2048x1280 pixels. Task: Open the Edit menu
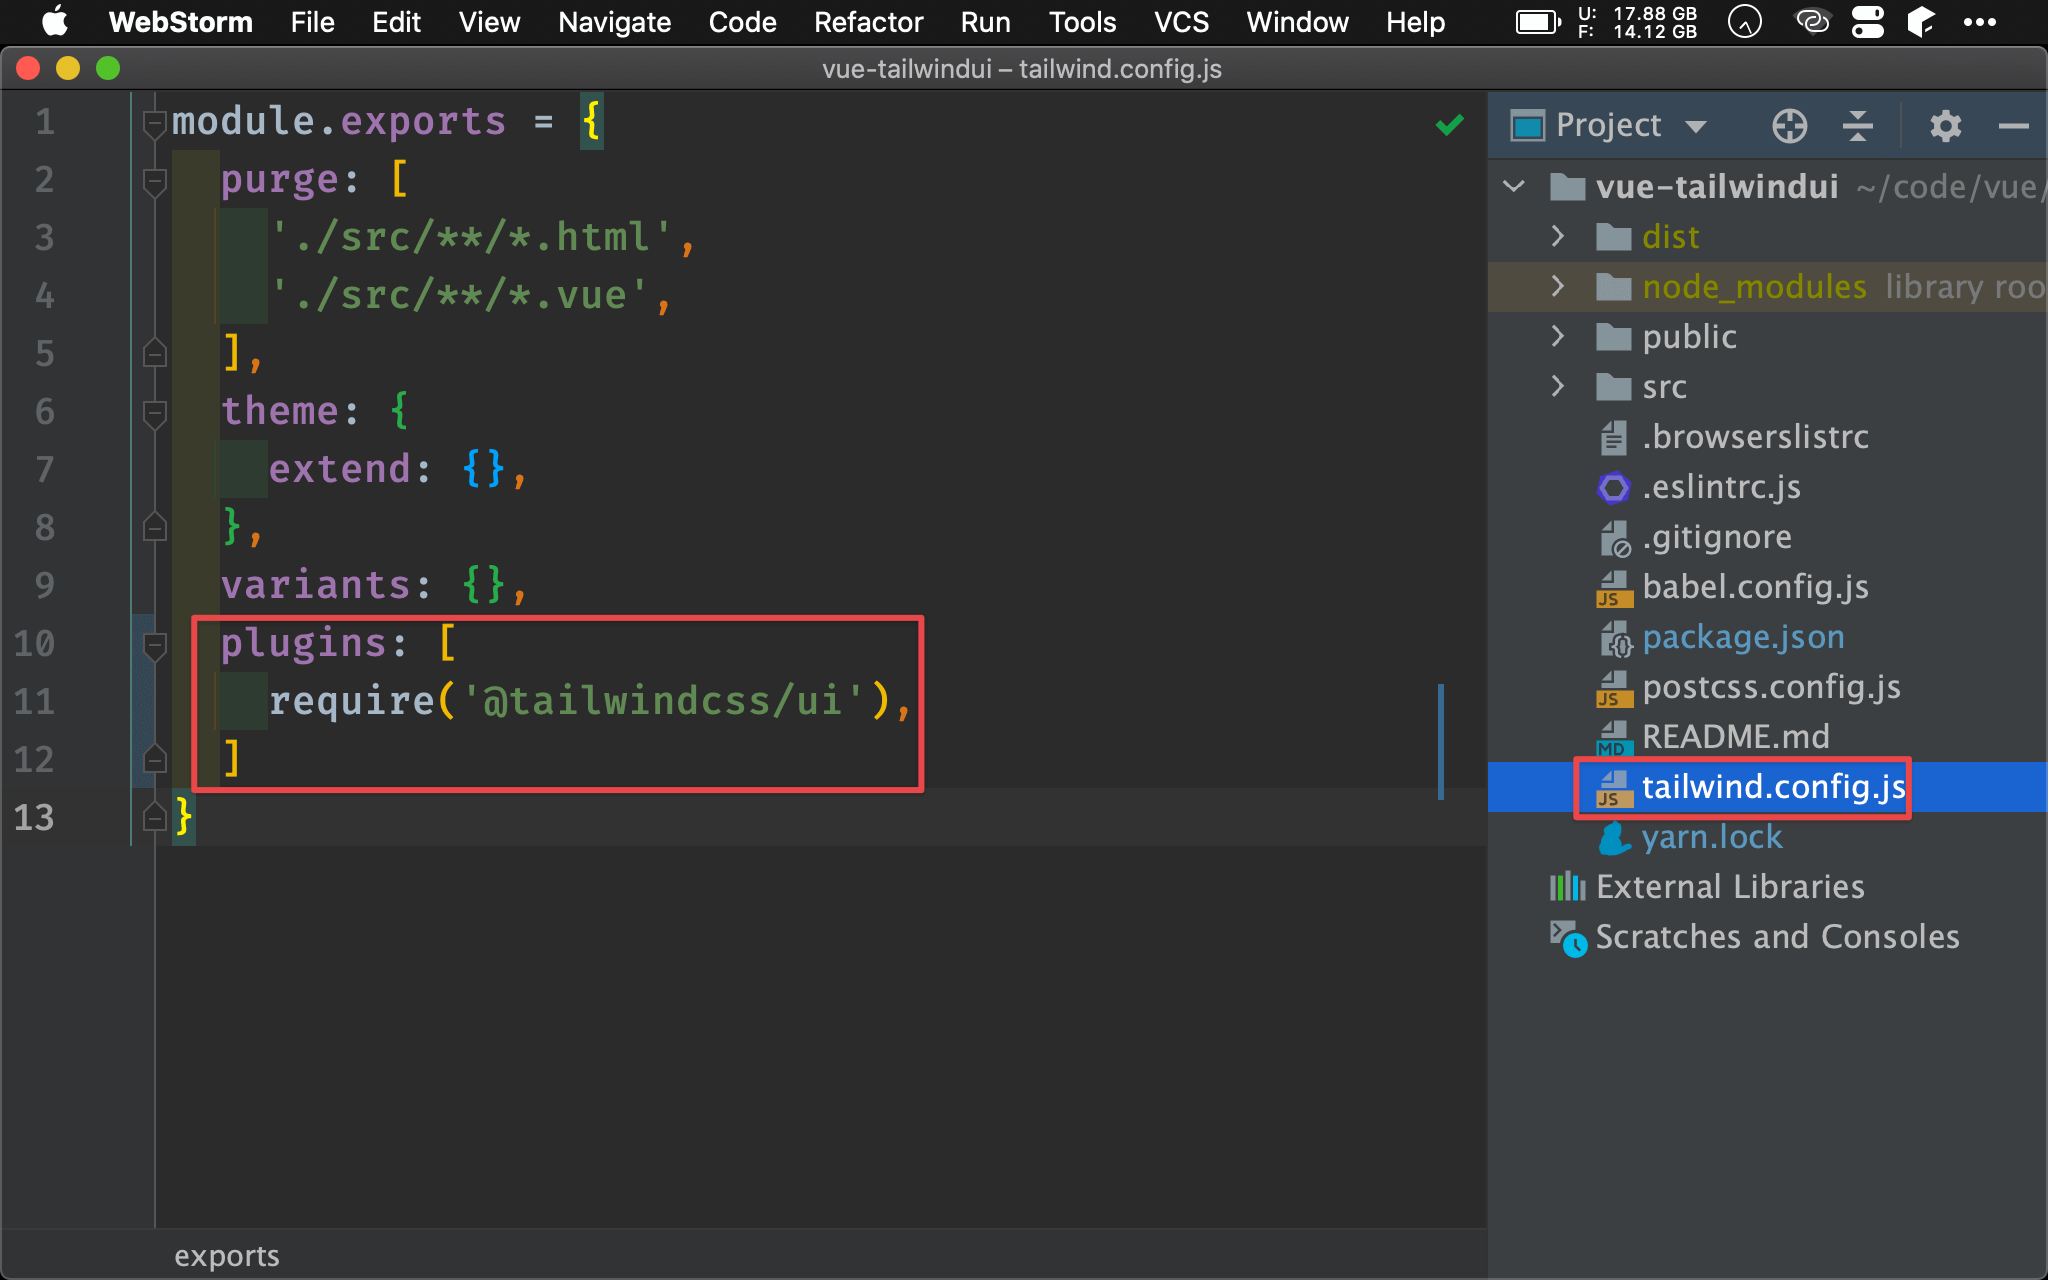(x=396, y=22)
